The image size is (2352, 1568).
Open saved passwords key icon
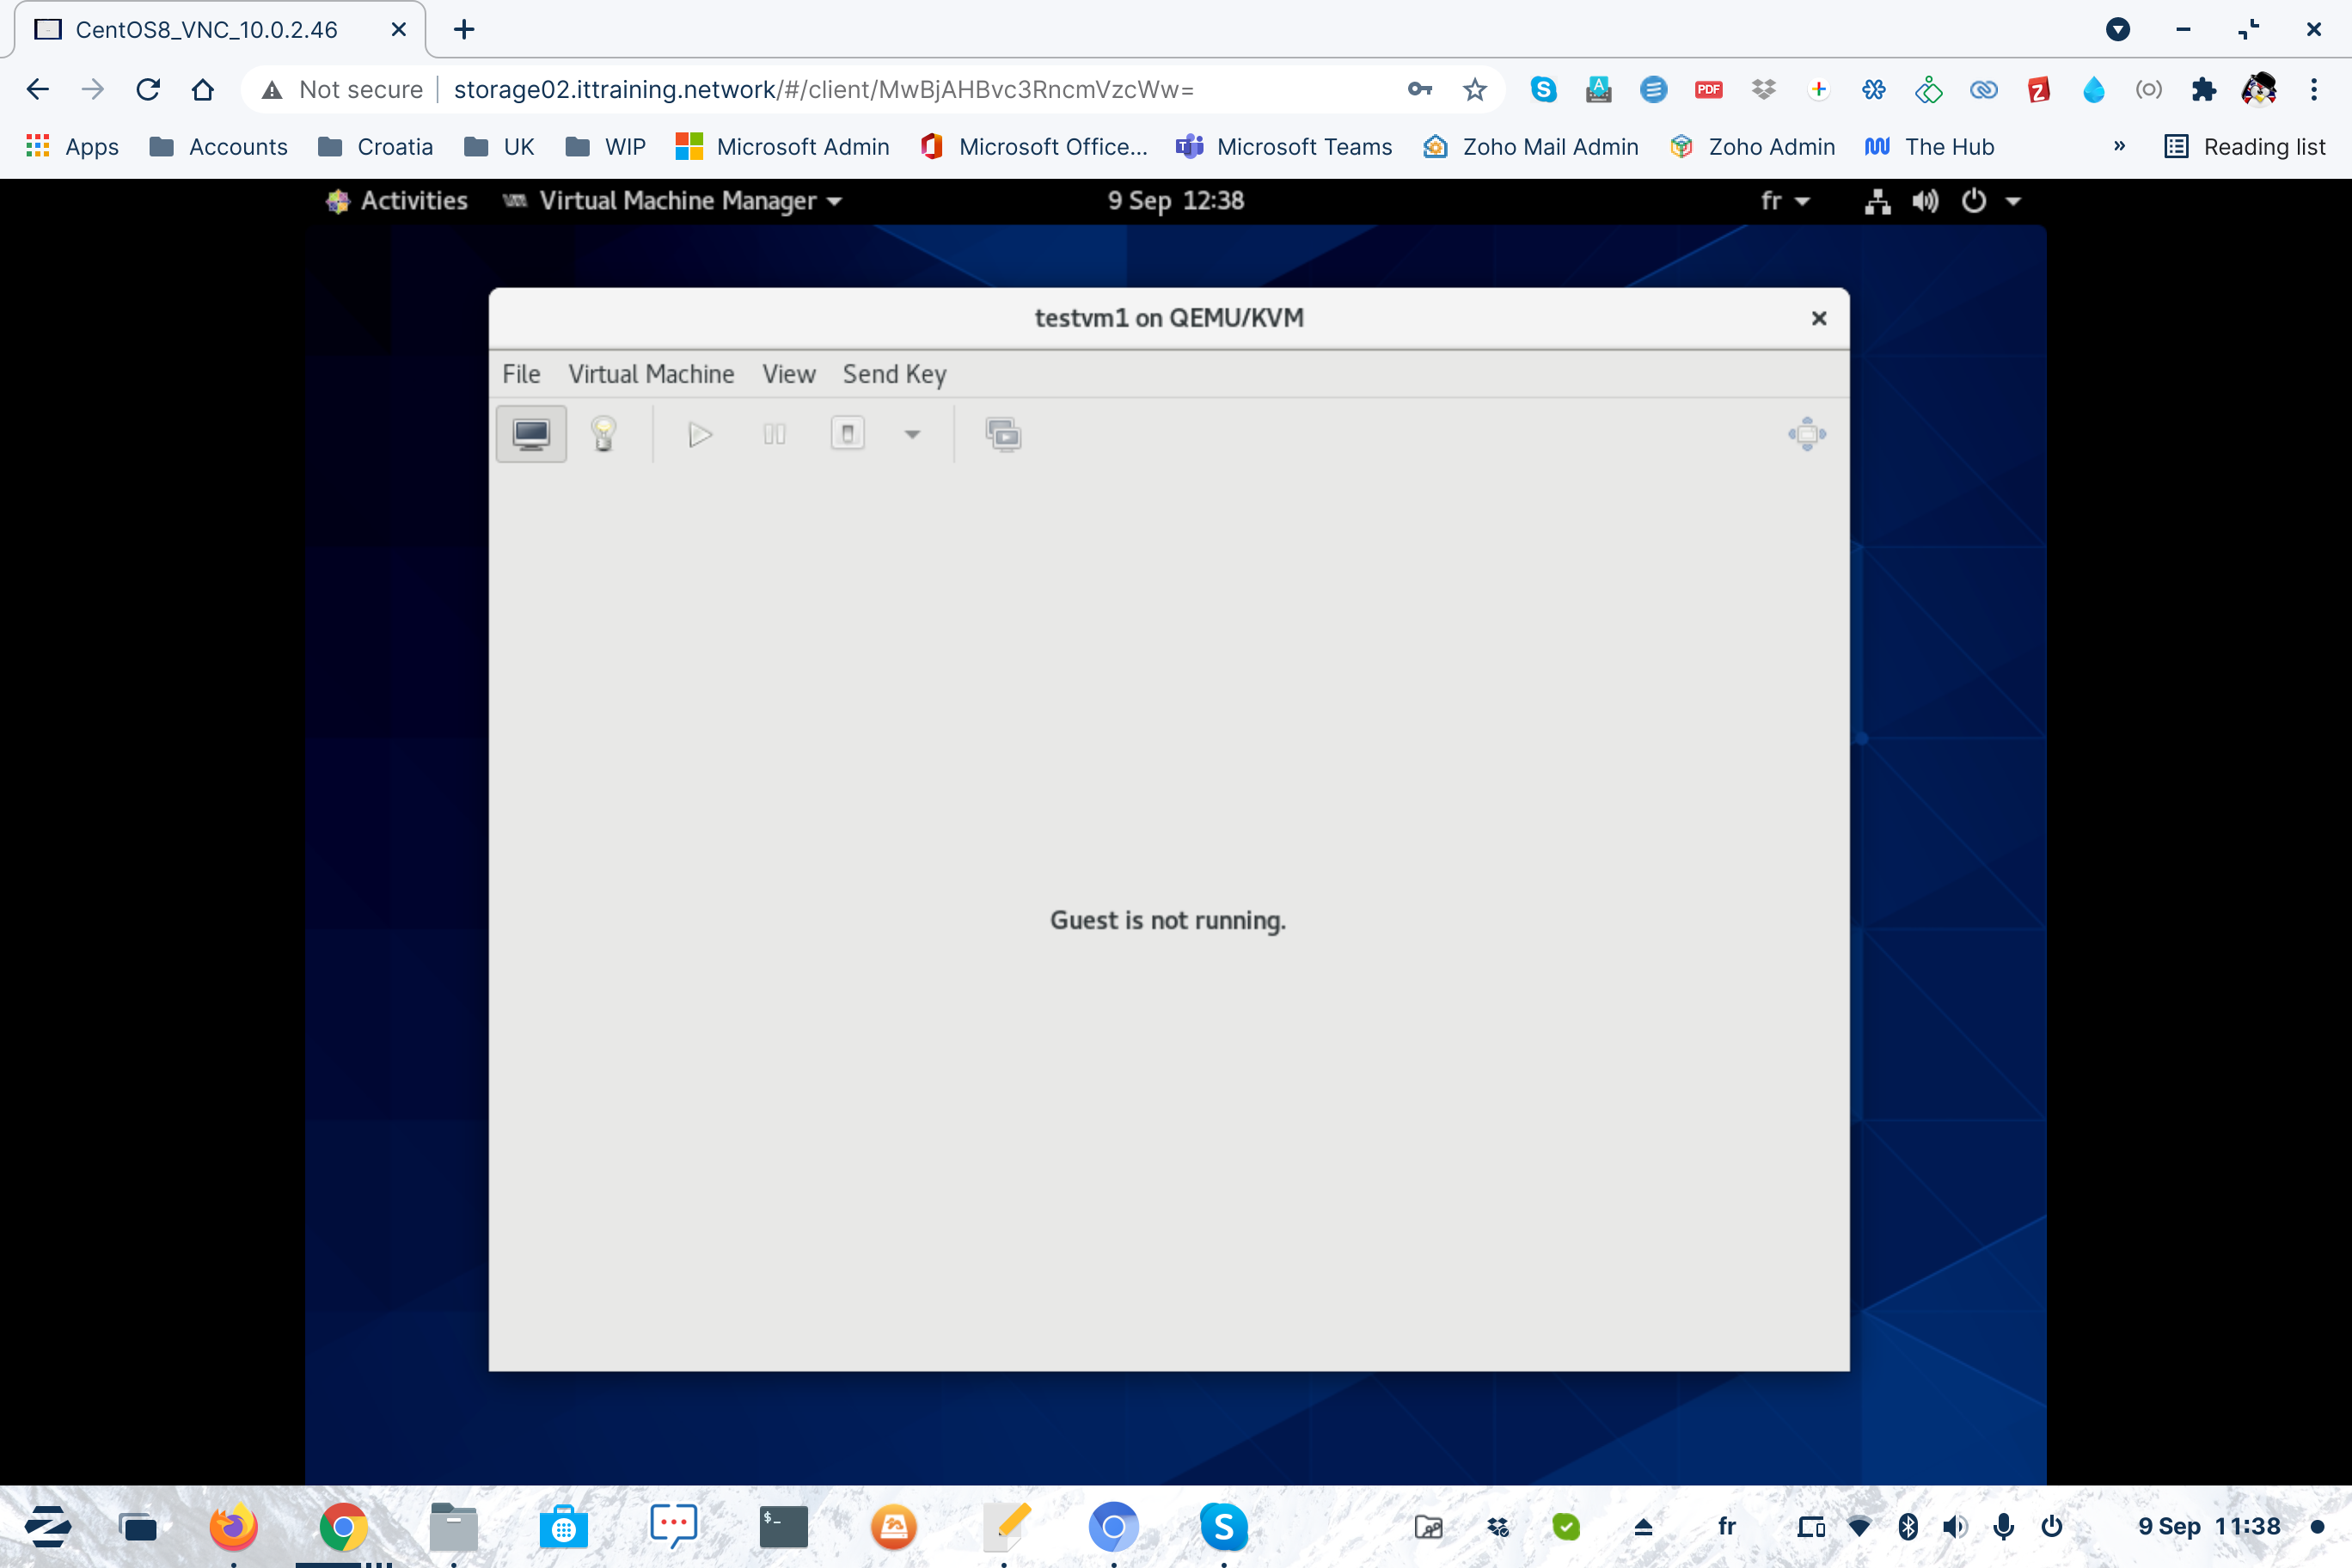(x=1419, y=89)
